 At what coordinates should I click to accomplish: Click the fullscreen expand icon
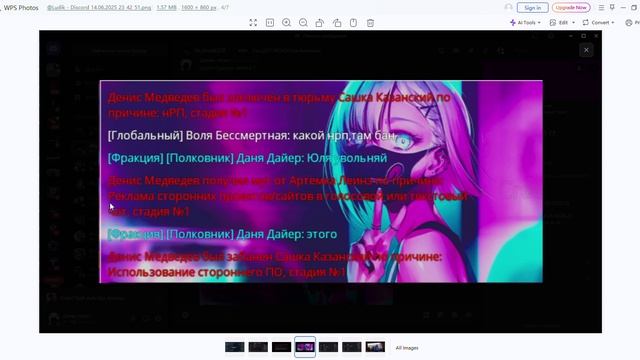[x=253, y=23]
